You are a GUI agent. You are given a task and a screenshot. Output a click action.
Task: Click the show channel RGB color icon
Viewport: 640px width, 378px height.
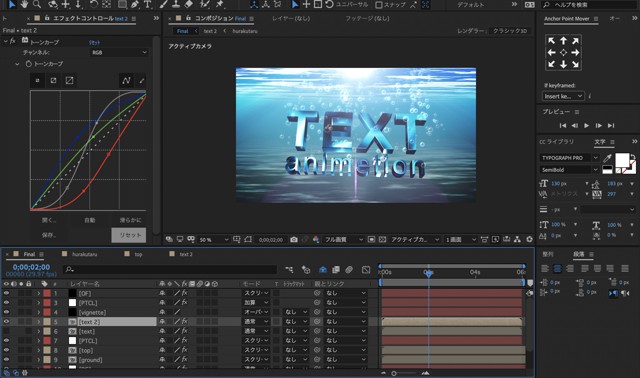click(316, 240)
